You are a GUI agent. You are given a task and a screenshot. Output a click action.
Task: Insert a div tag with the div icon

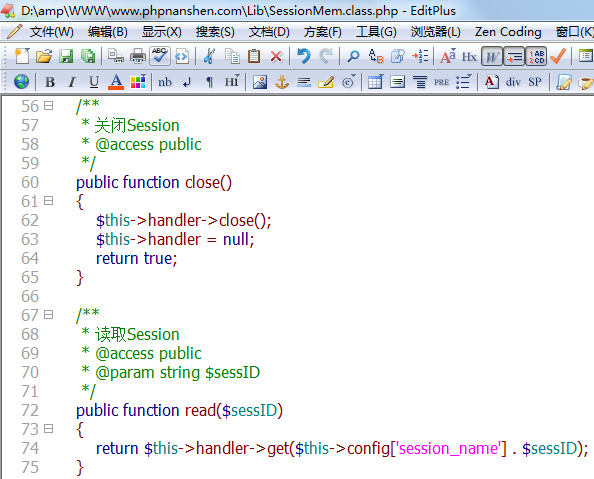[x=513, y=82]
